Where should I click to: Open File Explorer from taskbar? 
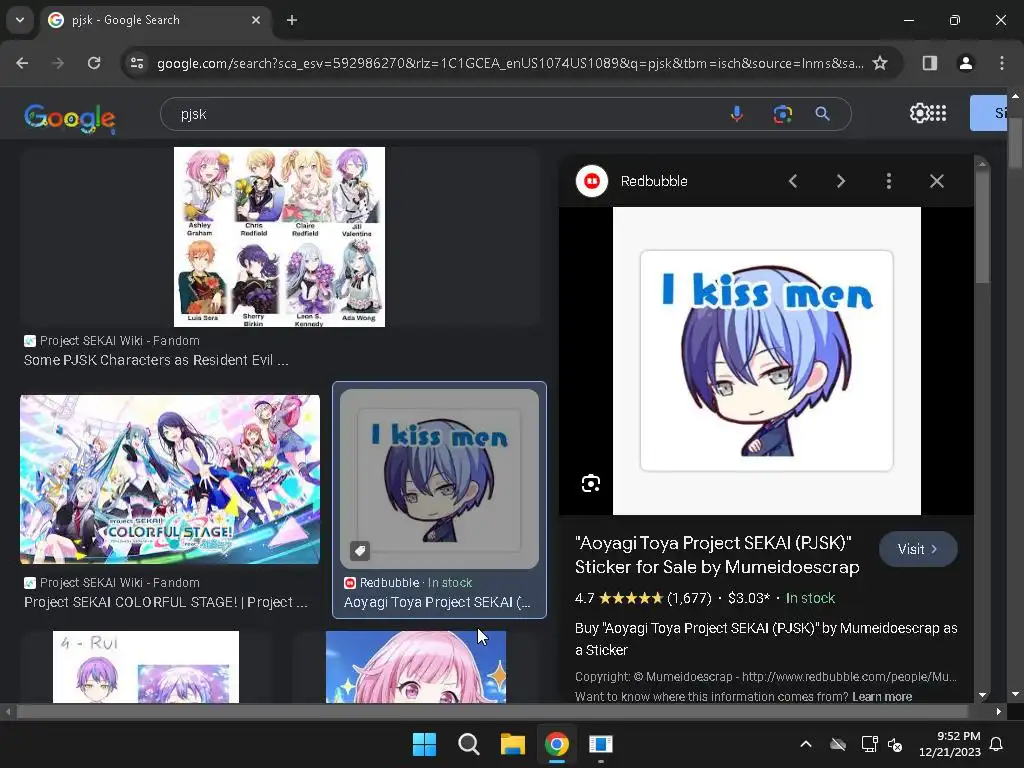(513, 744)
